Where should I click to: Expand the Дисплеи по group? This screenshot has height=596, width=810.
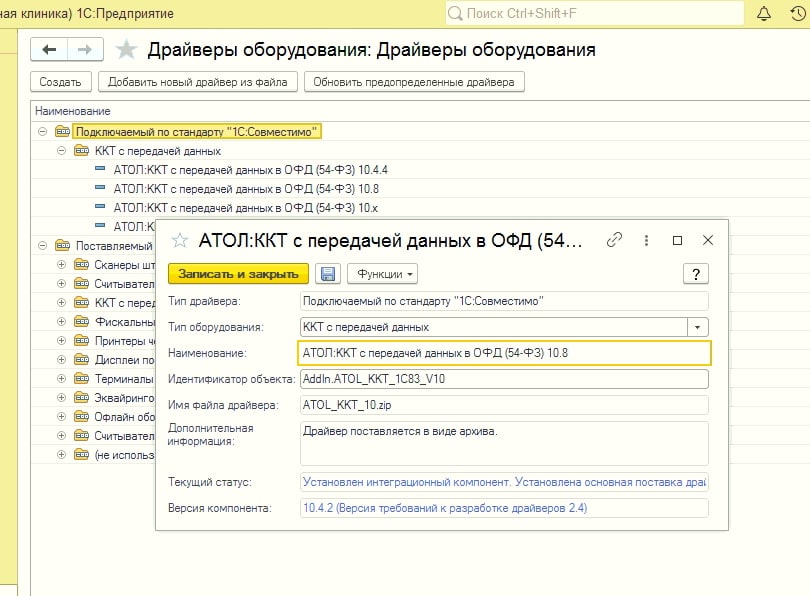point(61,360)
